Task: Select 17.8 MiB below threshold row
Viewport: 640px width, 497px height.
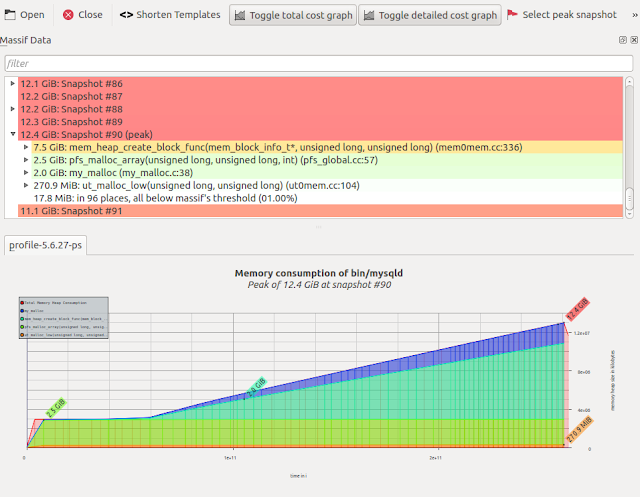Action: [x=327, y=198]
